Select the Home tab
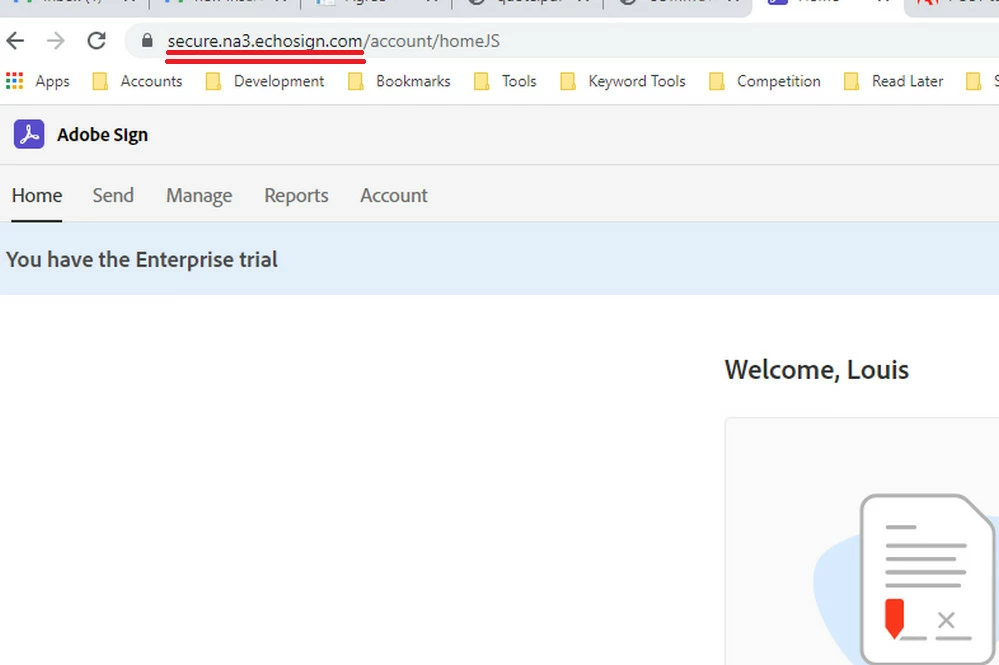 coord(37,196)
